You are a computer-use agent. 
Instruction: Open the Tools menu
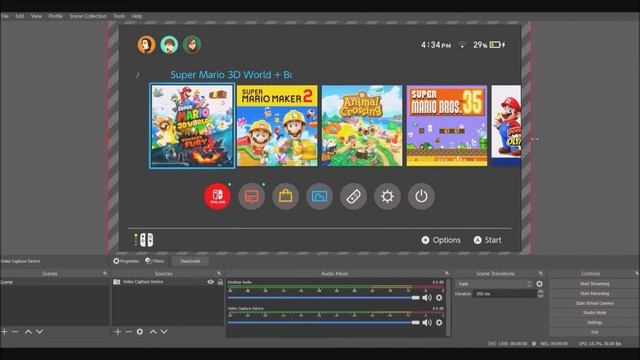click(x=119, y=16)
